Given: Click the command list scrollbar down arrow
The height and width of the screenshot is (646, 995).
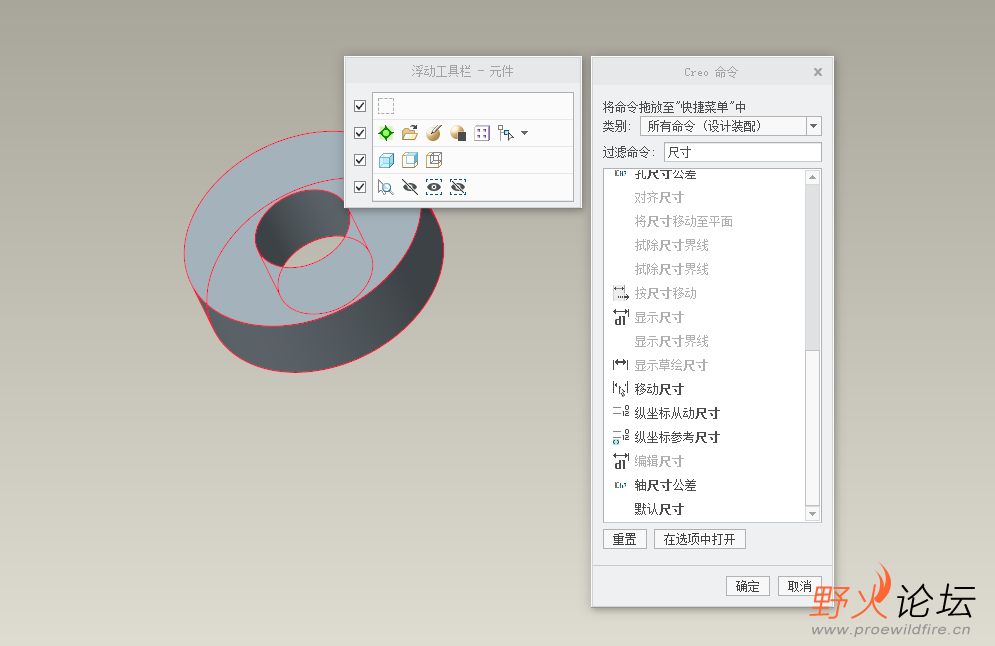Looking at the screenshot, I should [x=812, y=514].
